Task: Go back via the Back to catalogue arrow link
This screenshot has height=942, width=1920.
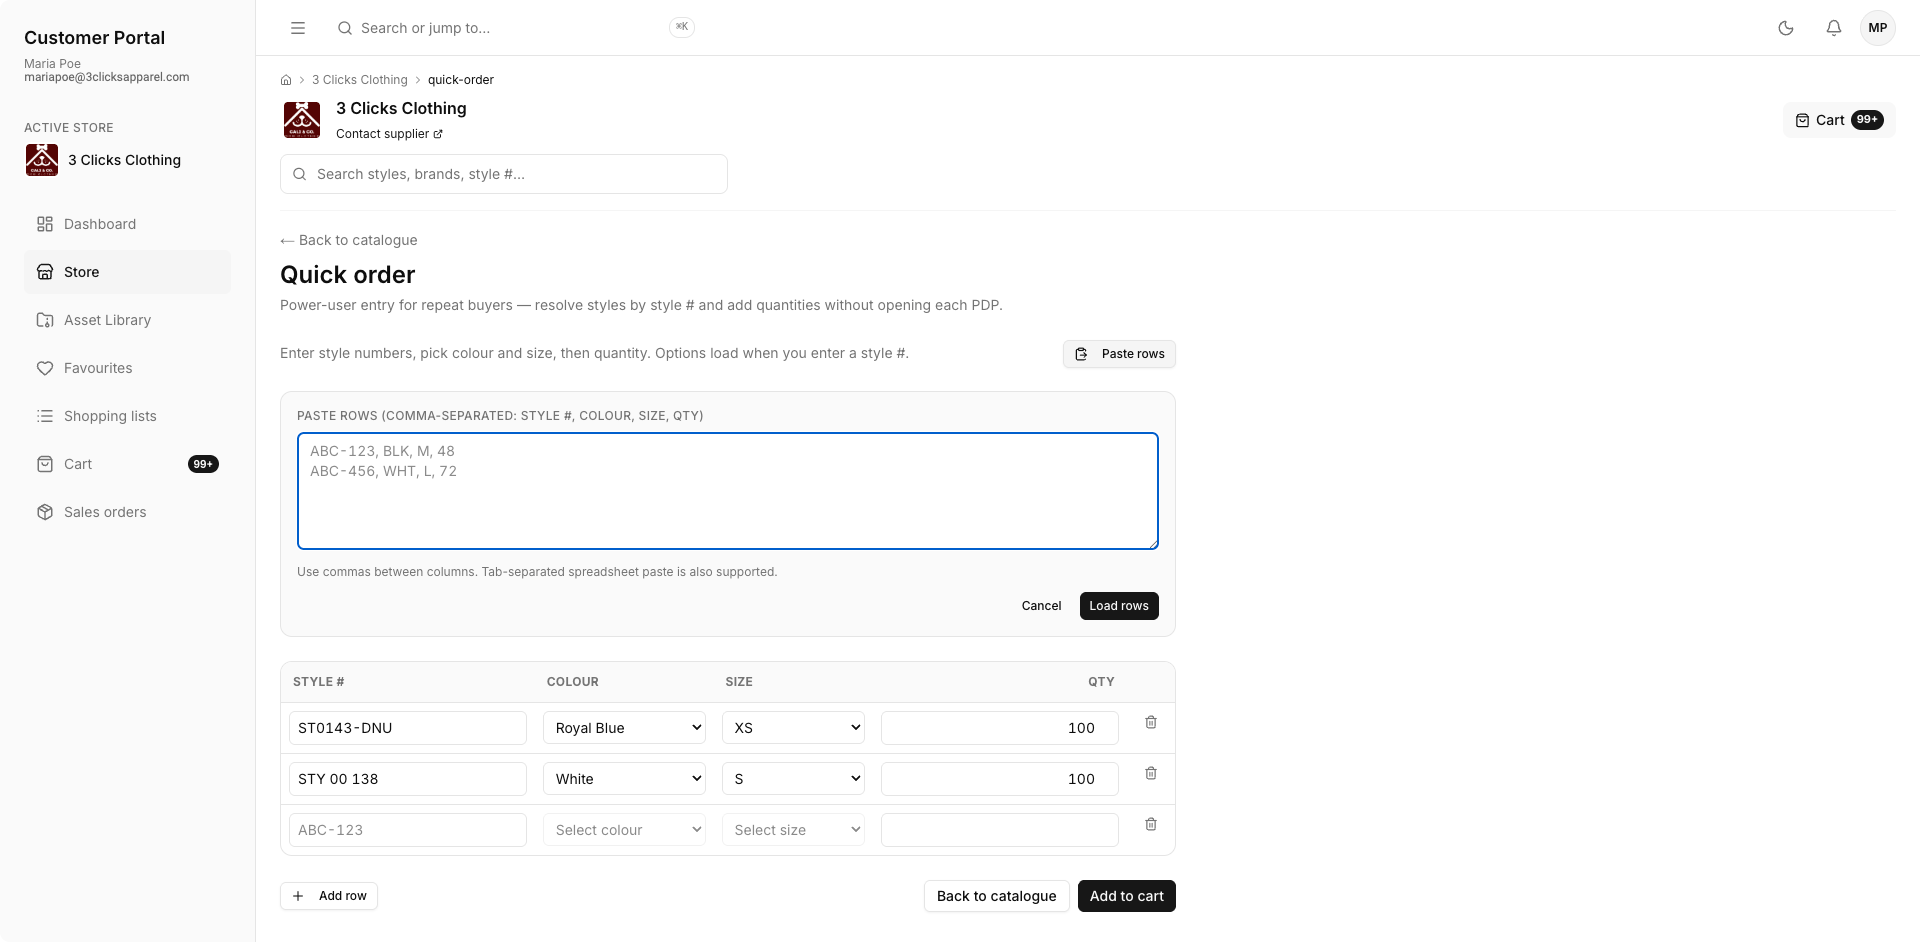Action: click(349, 240)
